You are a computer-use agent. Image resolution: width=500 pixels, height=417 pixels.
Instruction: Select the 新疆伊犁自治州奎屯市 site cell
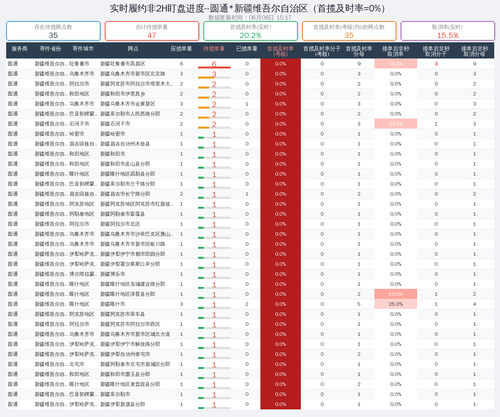point(125,354)
